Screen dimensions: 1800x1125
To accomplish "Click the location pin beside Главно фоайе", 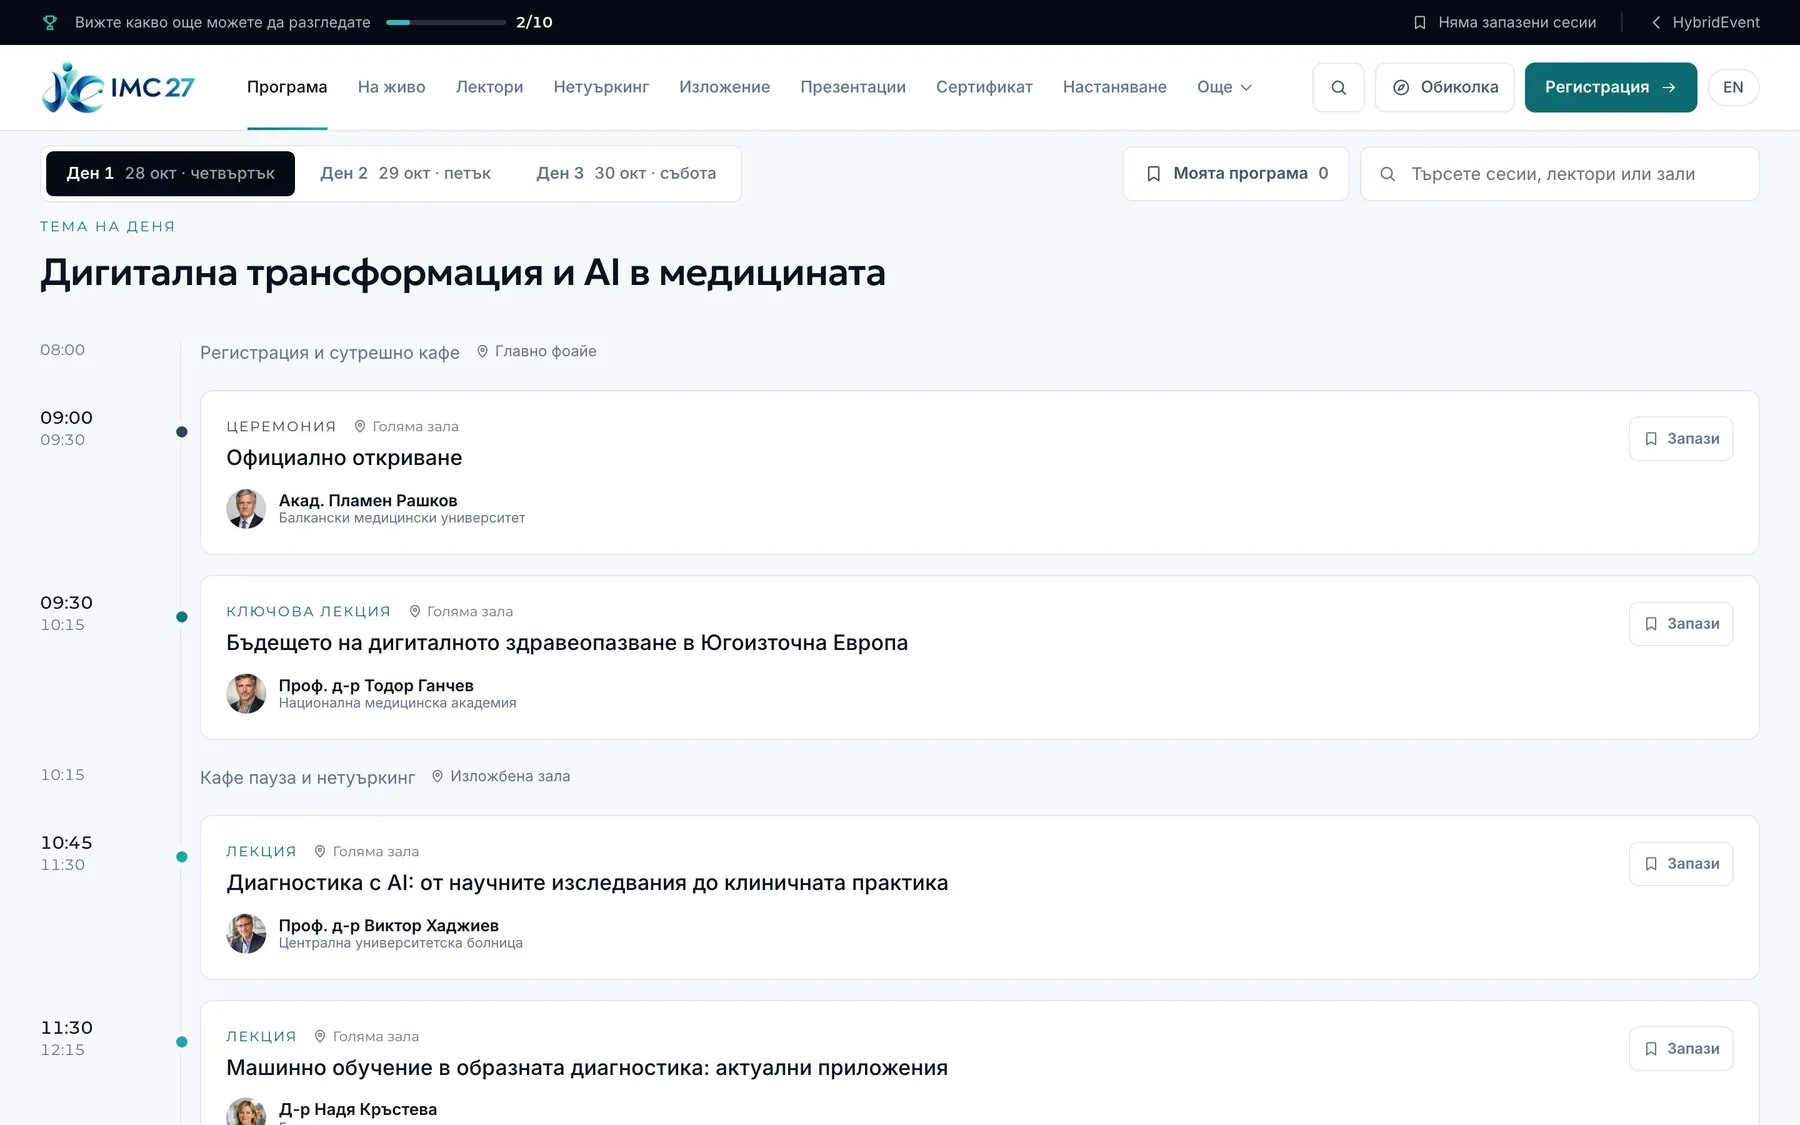I will pyautogui.click(x=482, y=351).
